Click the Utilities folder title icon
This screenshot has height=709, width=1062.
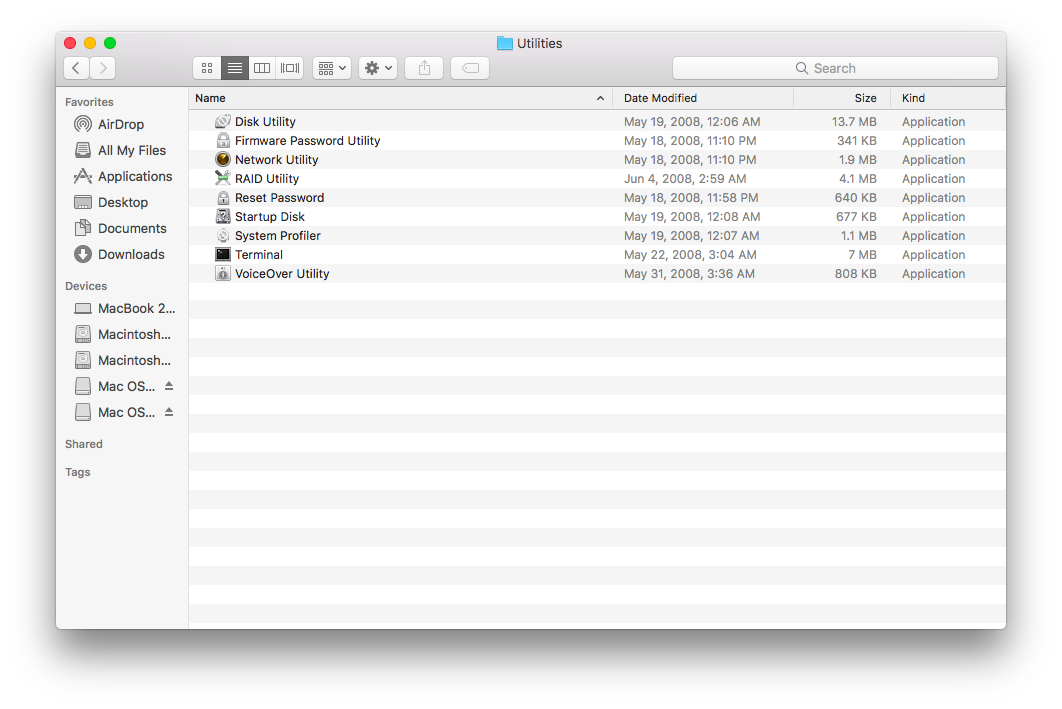point(505,43)
